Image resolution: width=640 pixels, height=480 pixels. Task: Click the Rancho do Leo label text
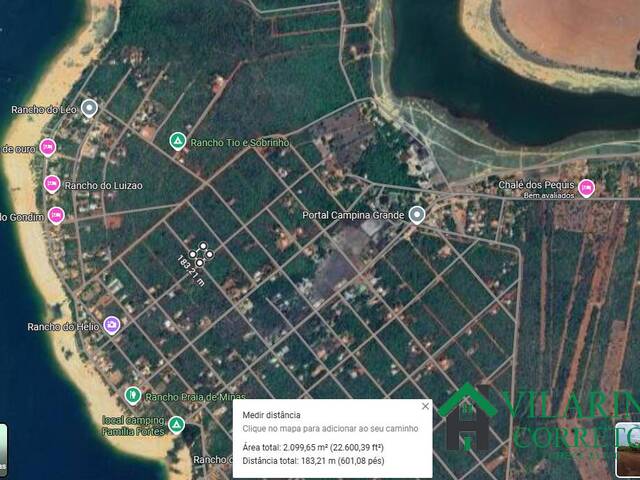(44, 110)
